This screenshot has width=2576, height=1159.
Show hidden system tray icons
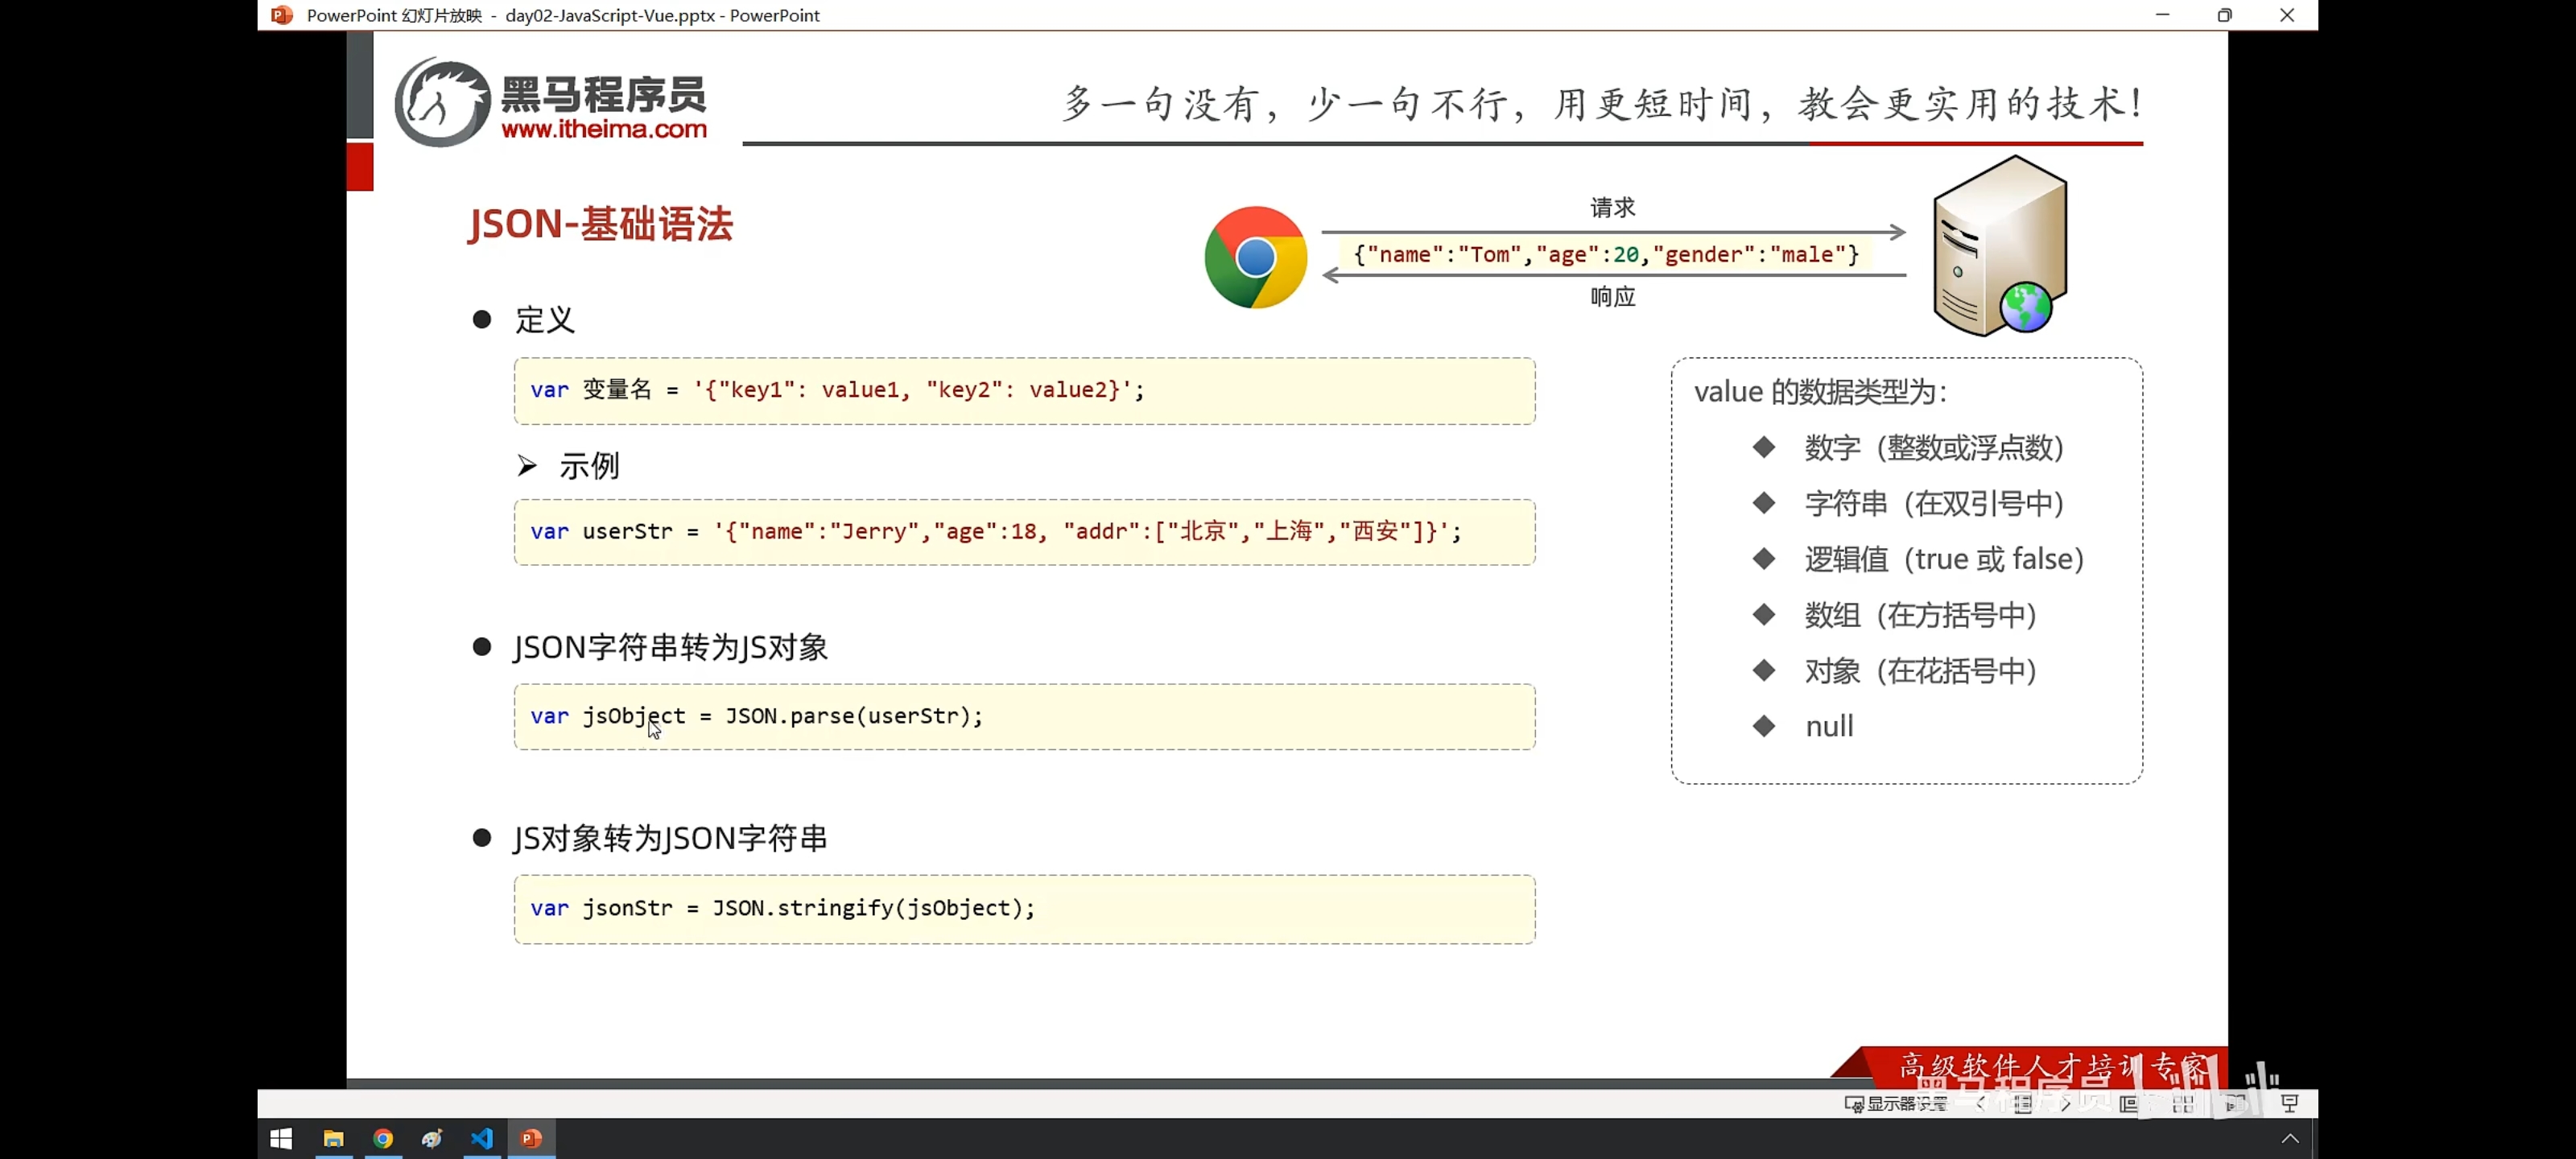tap(2290, 1139)
